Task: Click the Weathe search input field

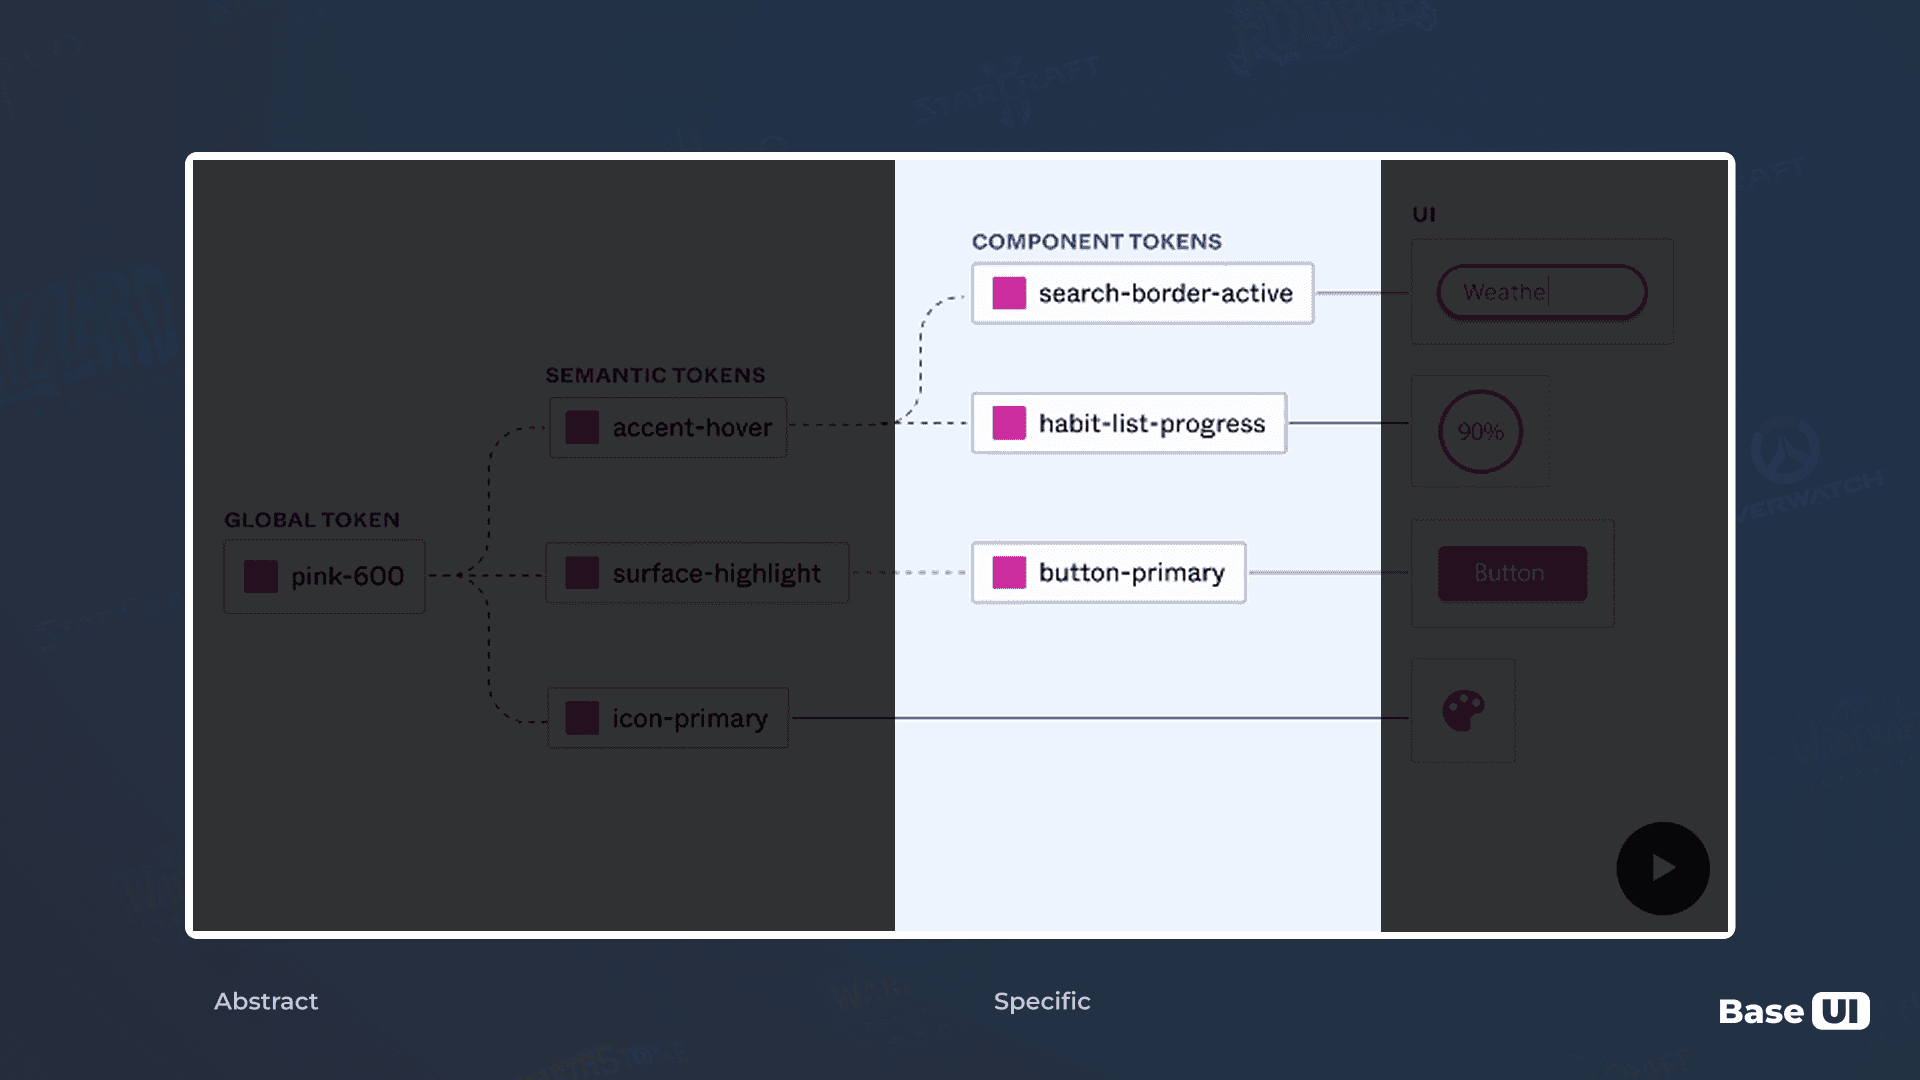Action: click(x=1542, y=292)
